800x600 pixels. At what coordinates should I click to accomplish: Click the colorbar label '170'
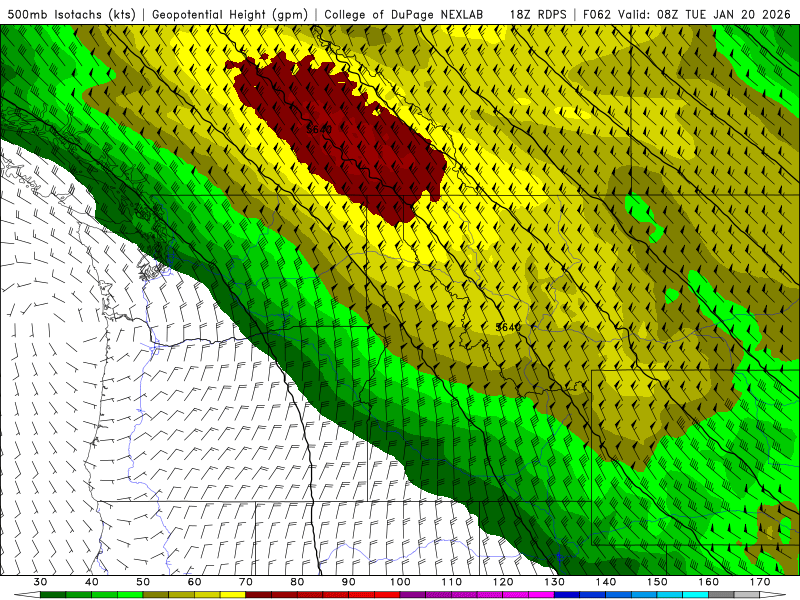[760, 582]
